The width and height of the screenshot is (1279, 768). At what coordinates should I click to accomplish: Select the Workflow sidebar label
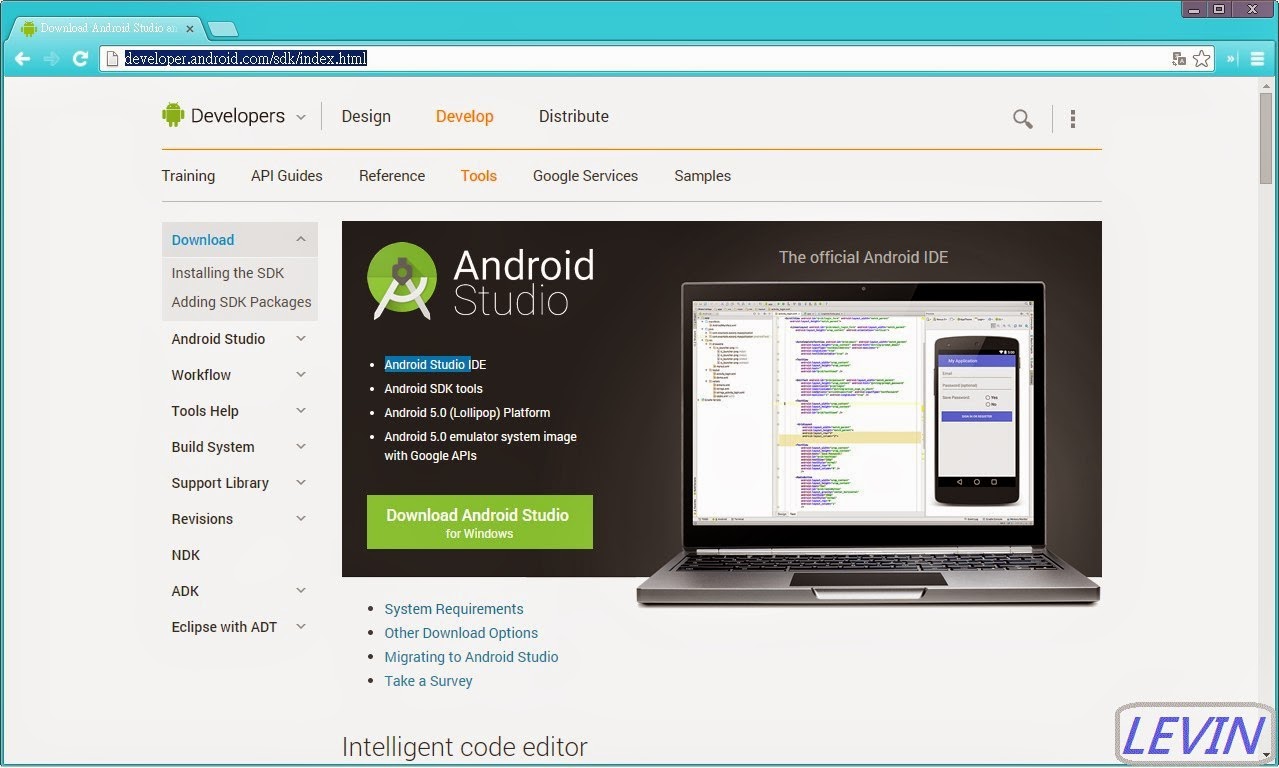coord(201,375)
